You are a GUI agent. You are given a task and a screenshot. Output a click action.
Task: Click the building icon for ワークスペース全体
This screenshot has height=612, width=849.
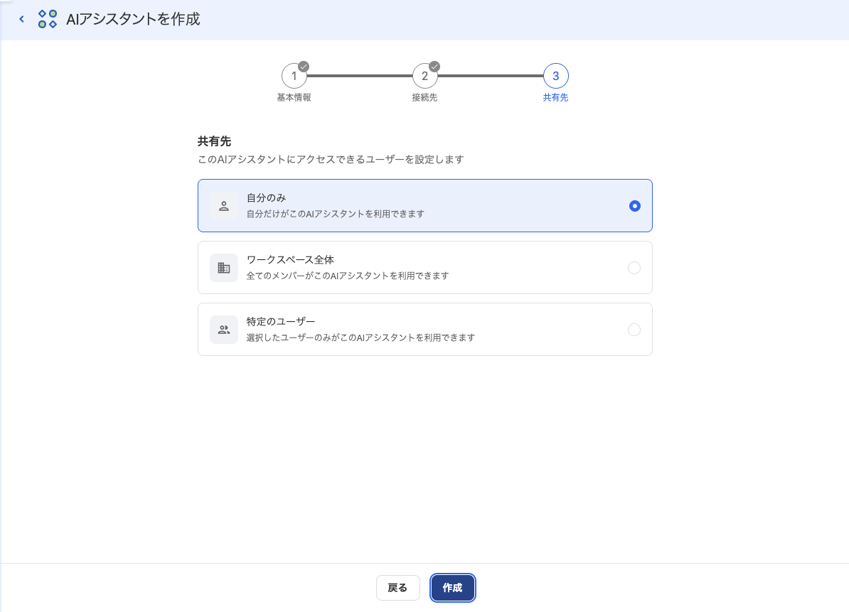pyautogui.click(x=224, y=268)
